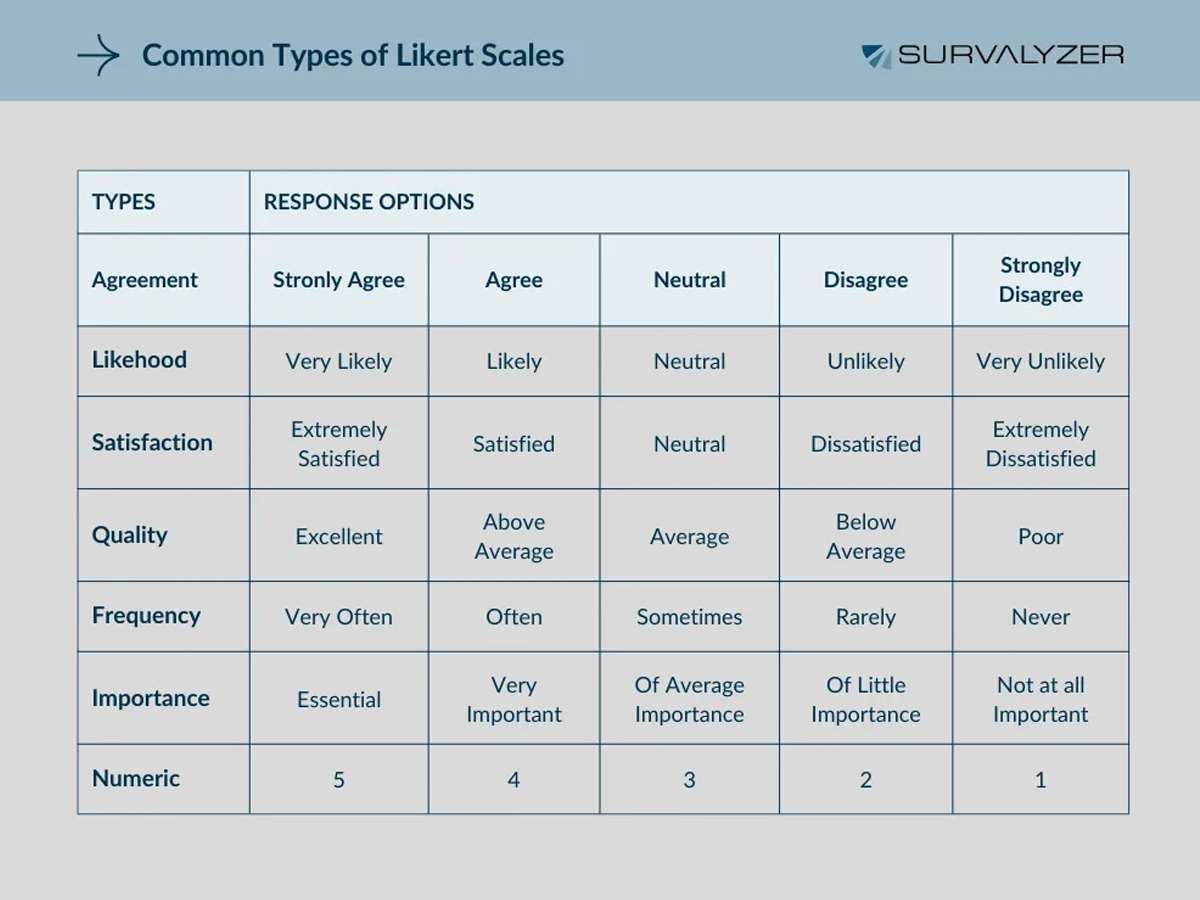Click the 'Very Likely' cell
1200x900 pixels.
(x=339, y=362)
